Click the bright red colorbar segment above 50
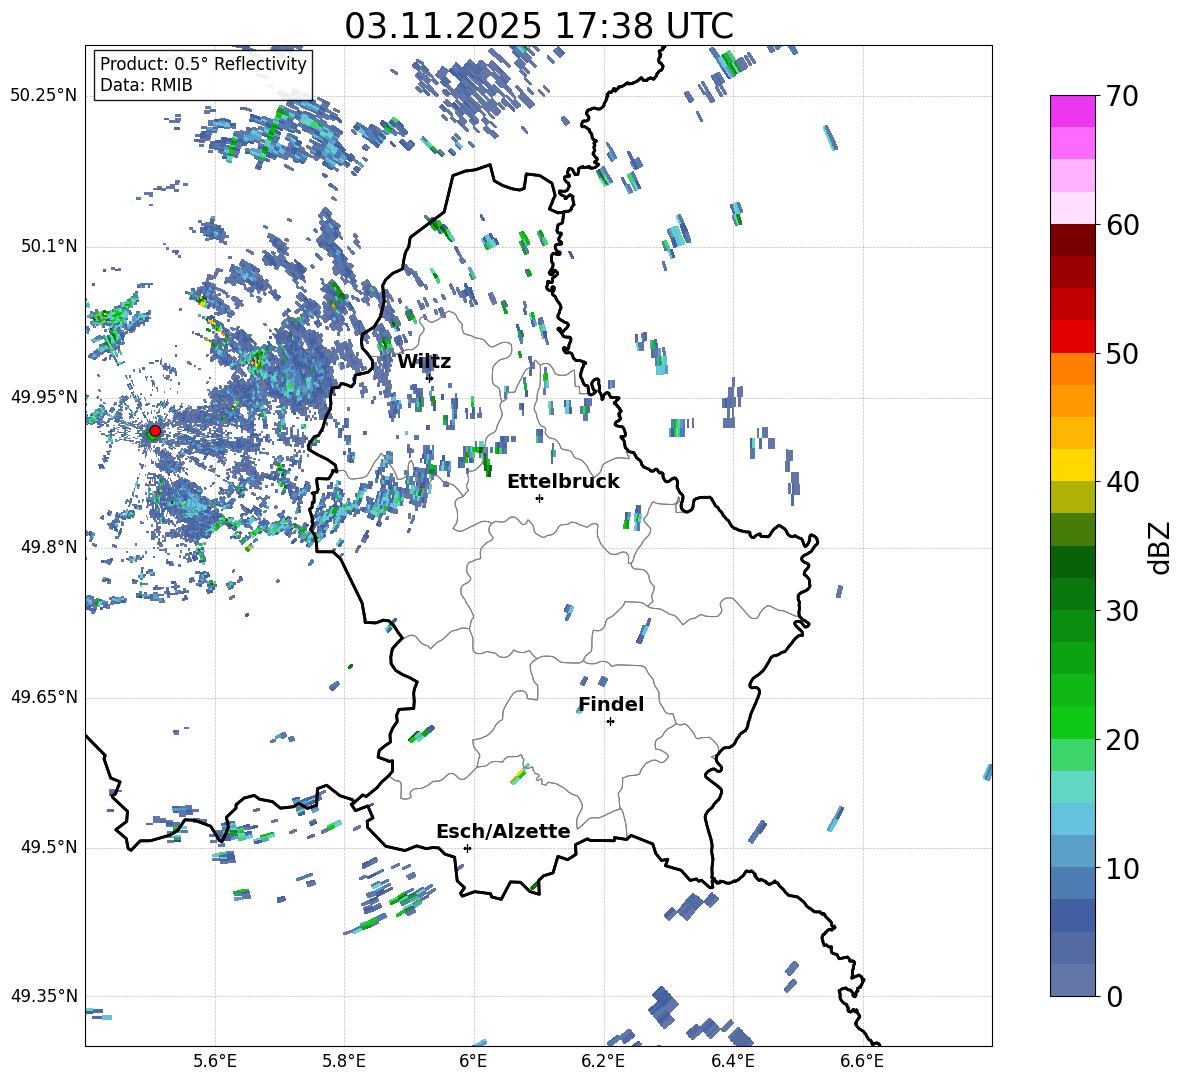This screenshot has width=1184, height=1081. [1073, 337]
